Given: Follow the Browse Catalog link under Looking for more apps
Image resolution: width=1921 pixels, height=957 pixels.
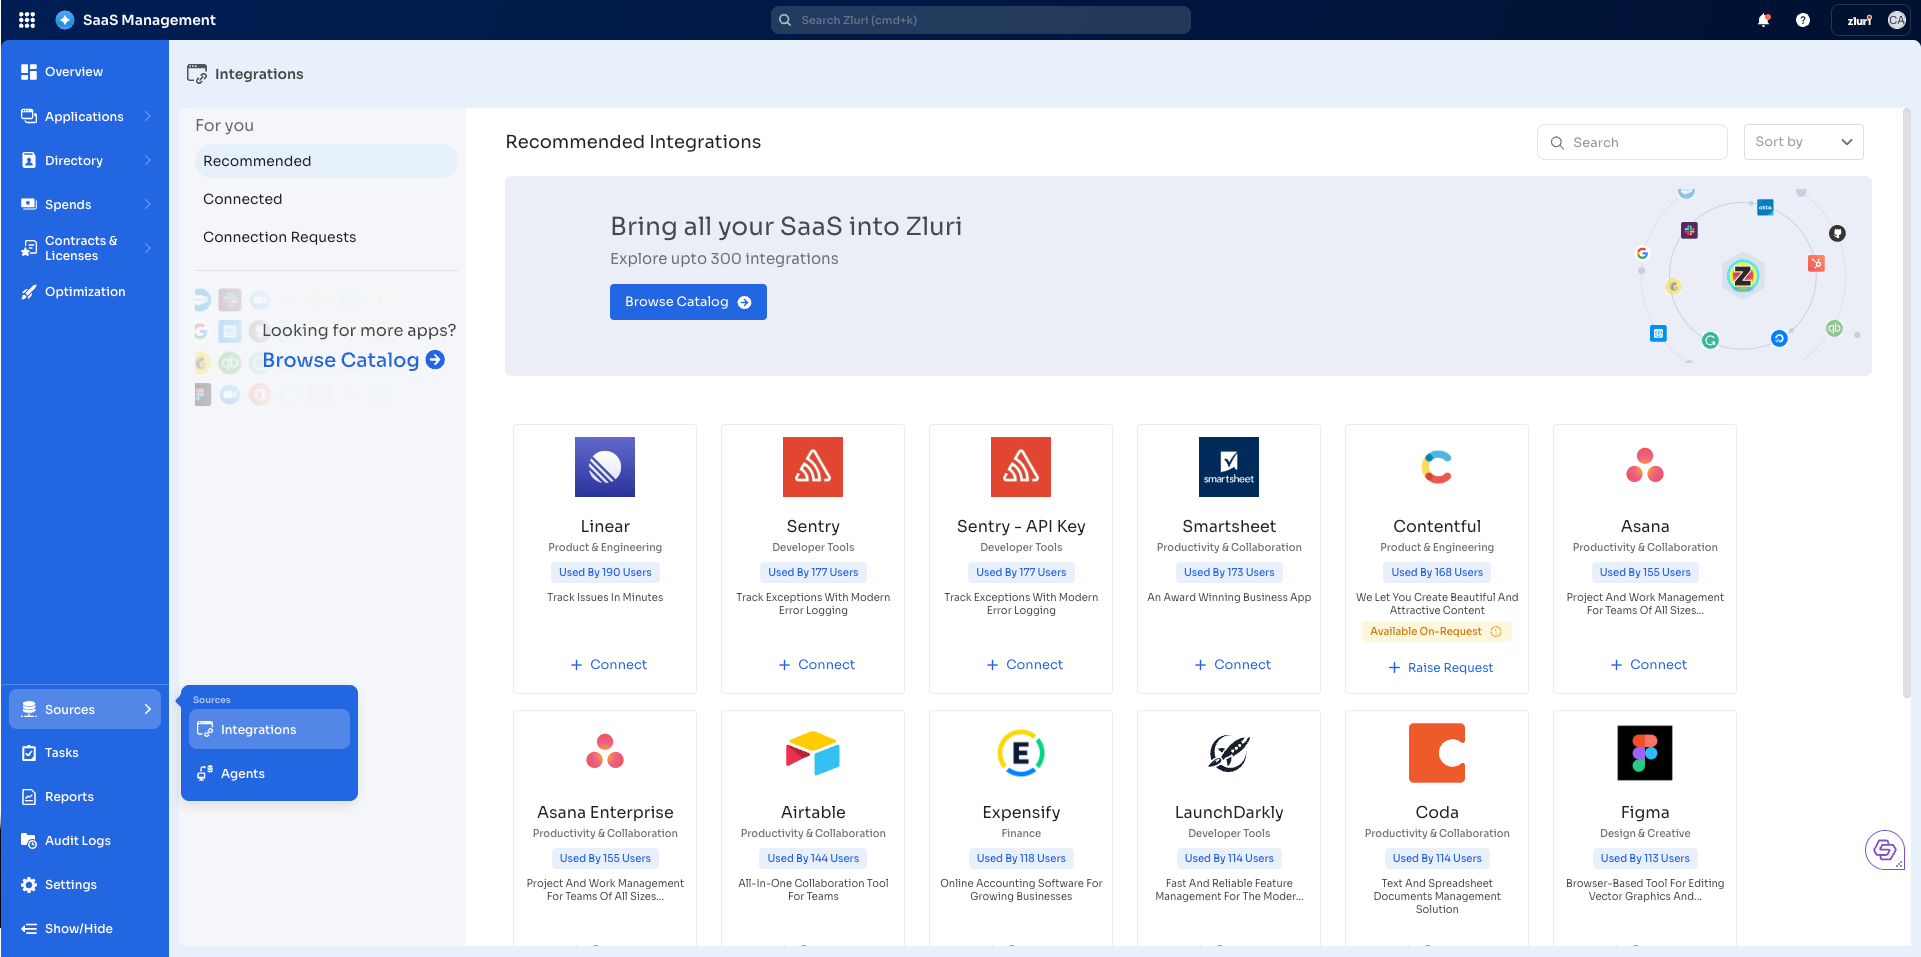Looking at the screenshot, I should [x=353, y=360].
